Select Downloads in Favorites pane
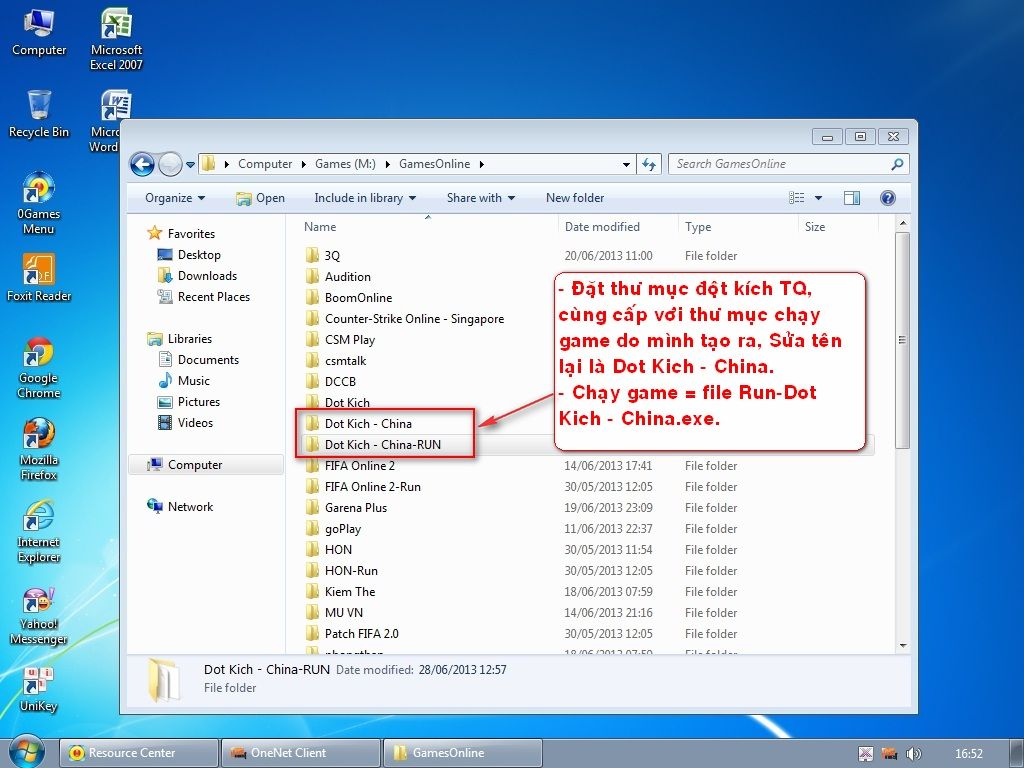This screenshot has width=1024, height=768. [x=207, y=276]
